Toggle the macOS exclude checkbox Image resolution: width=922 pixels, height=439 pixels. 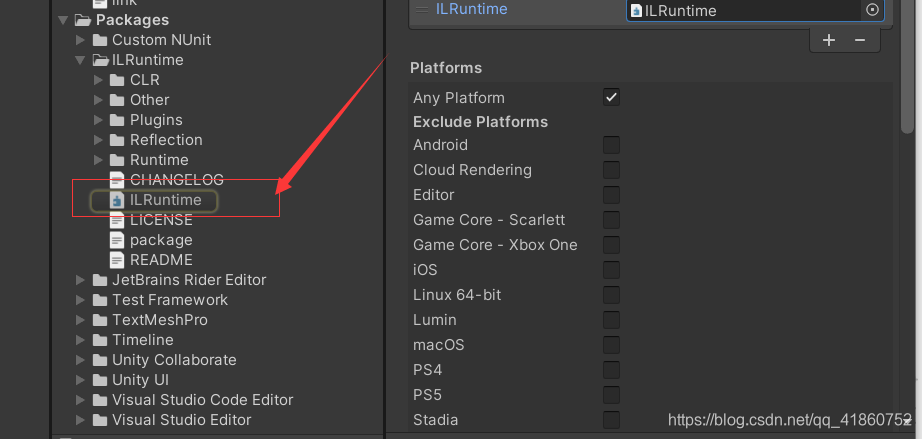point(611,344)
